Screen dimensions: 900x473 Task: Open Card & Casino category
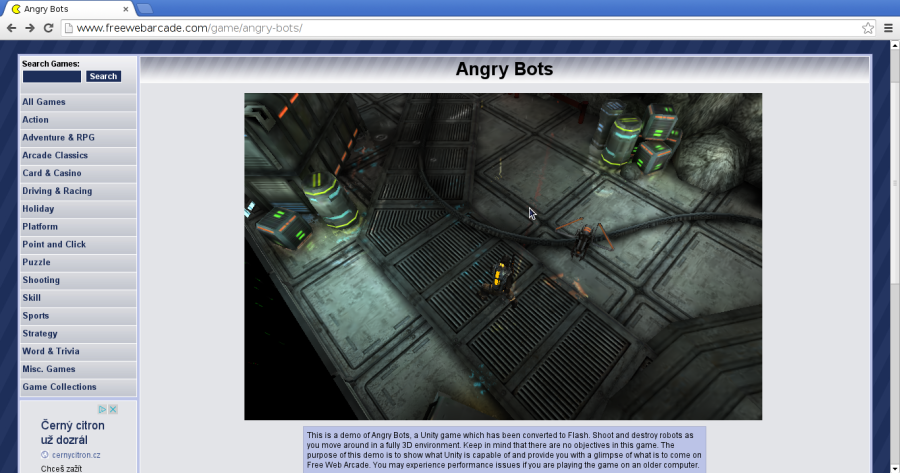point(78,173)
